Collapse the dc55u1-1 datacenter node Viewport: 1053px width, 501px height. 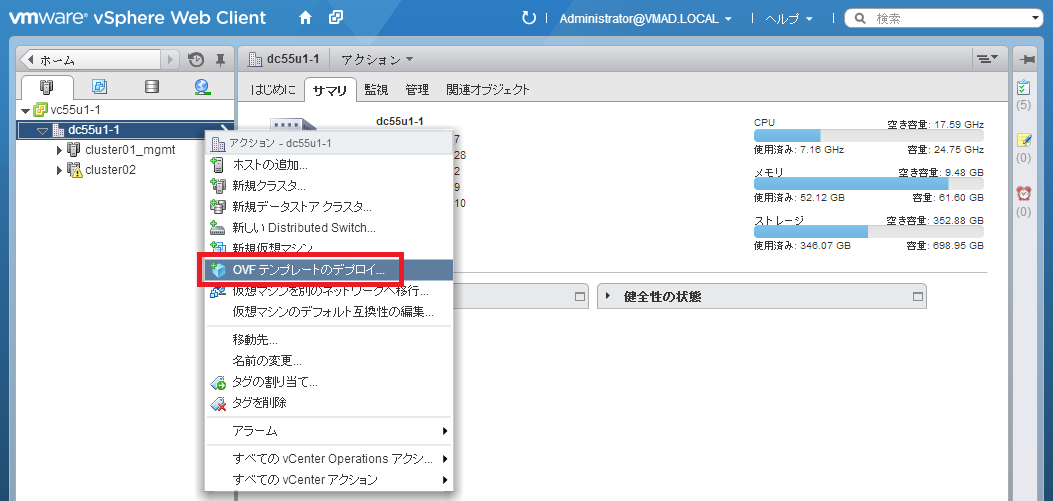point(43,130)
